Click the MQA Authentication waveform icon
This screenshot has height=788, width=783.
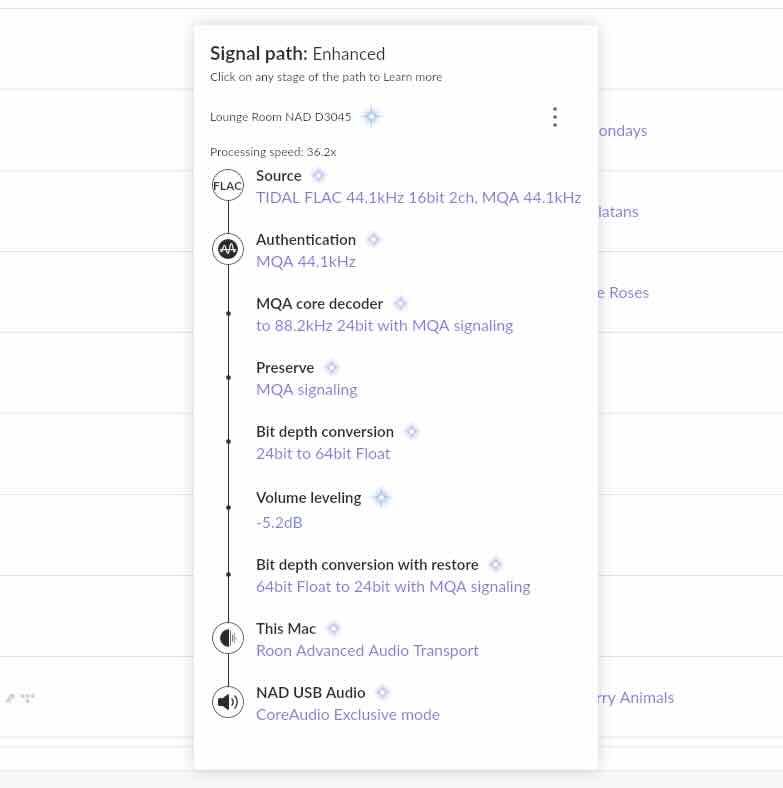click(228, 249)
